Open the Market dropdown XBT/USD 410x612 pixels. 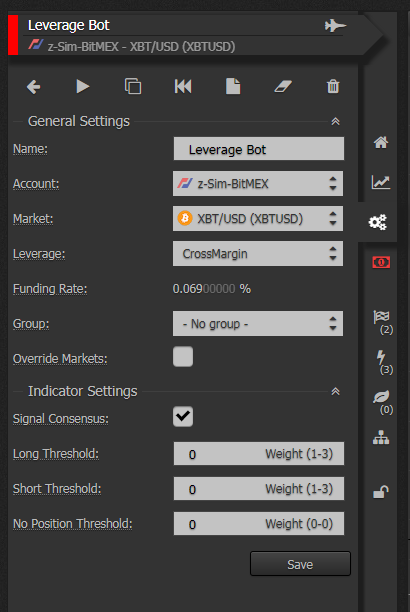pos(258,219)
